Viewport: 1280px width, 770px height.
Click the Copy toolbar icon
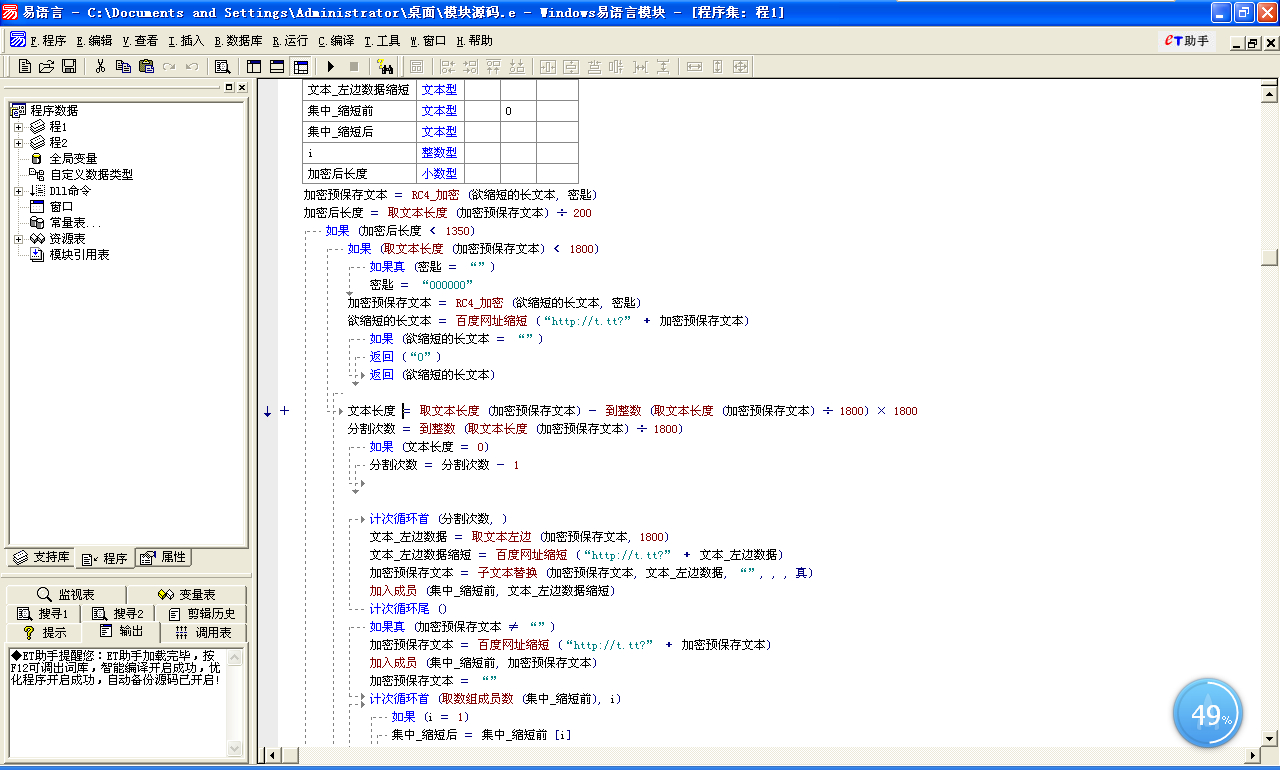tap(123, 66)
